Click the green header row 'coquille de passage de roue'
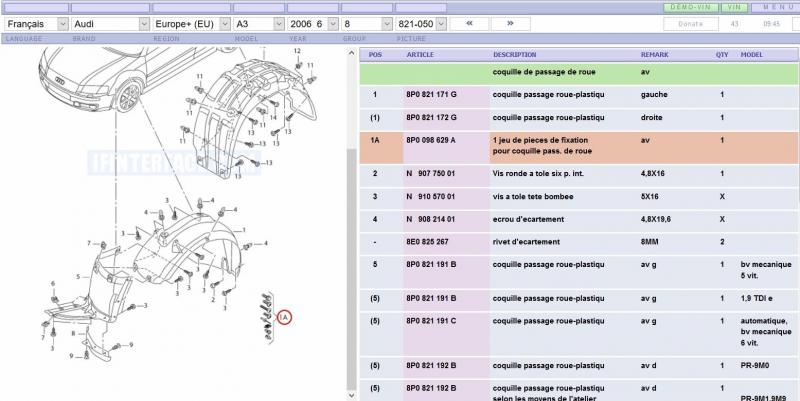Screen dimensions: 800x401 tap(579, 73)
